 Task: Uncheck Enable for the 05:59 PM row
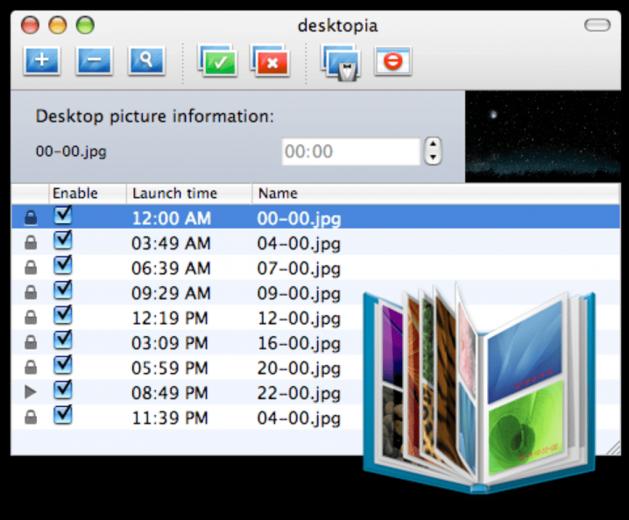(63, 365)
